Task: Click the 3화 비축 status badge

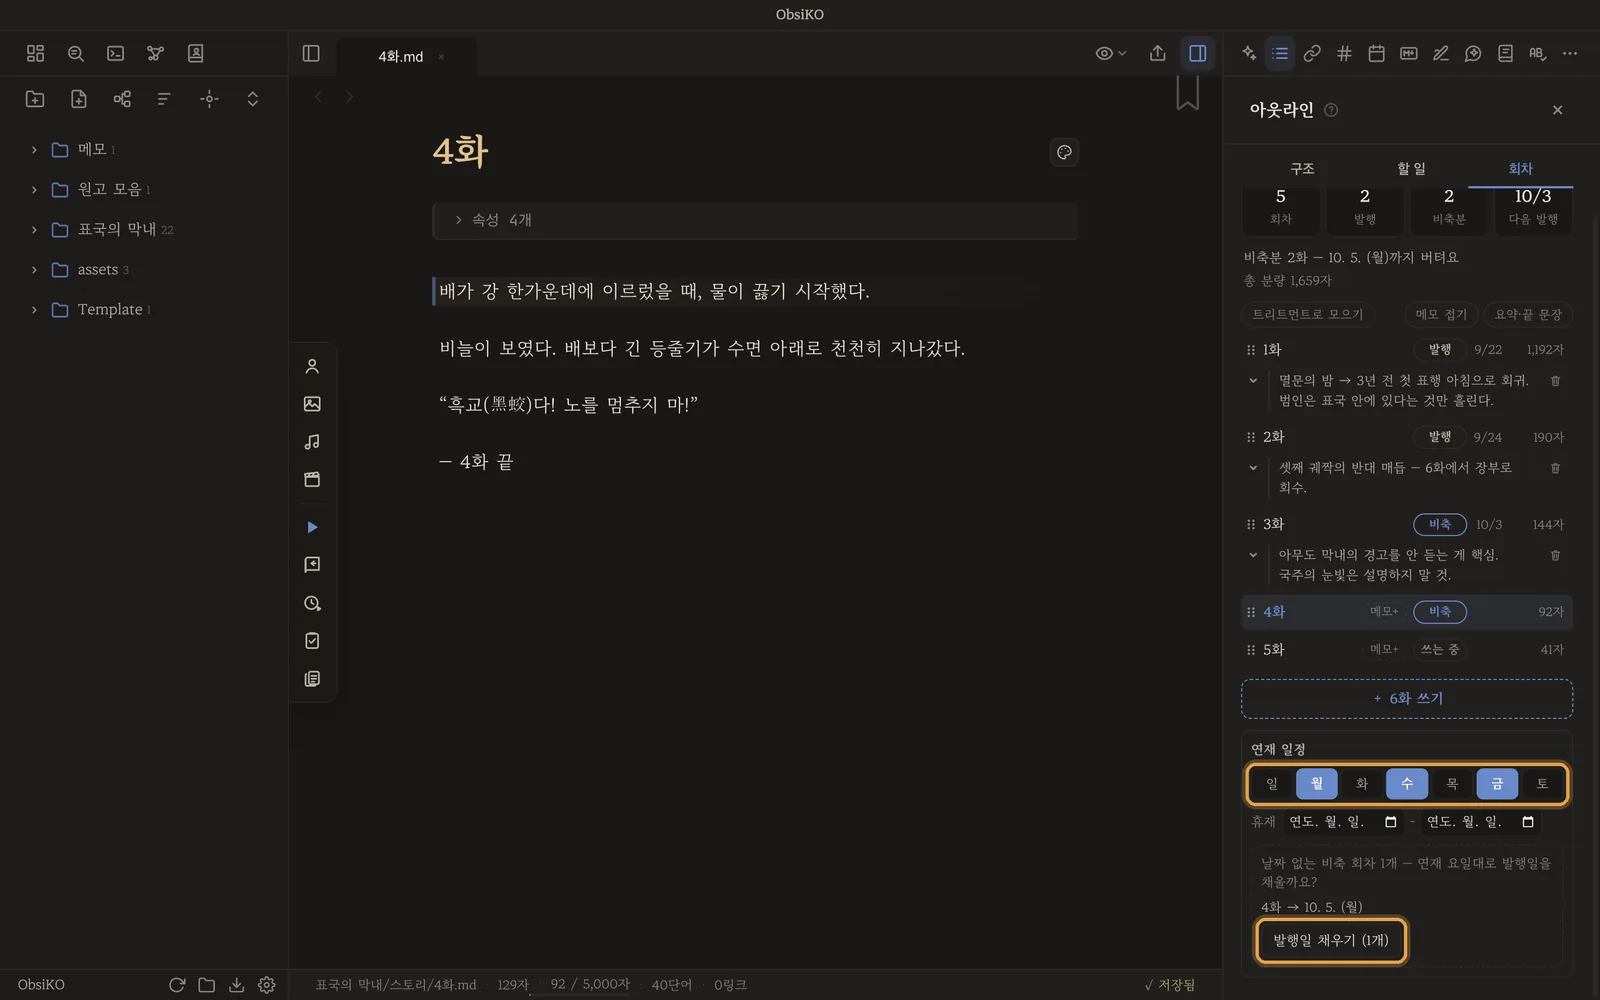Action: click(1439, 525)
